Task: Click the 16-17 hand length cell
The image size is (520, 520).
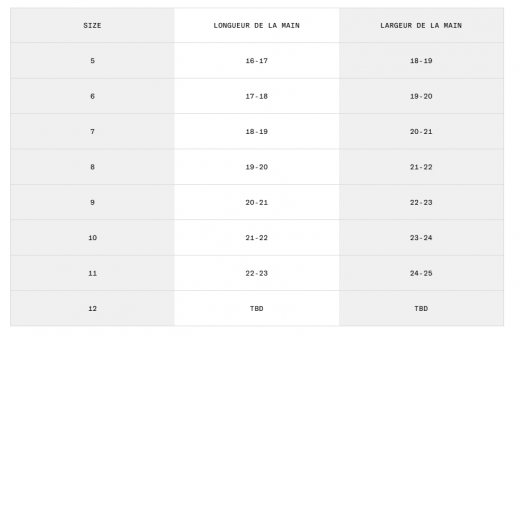Action: tap(256, 61)
